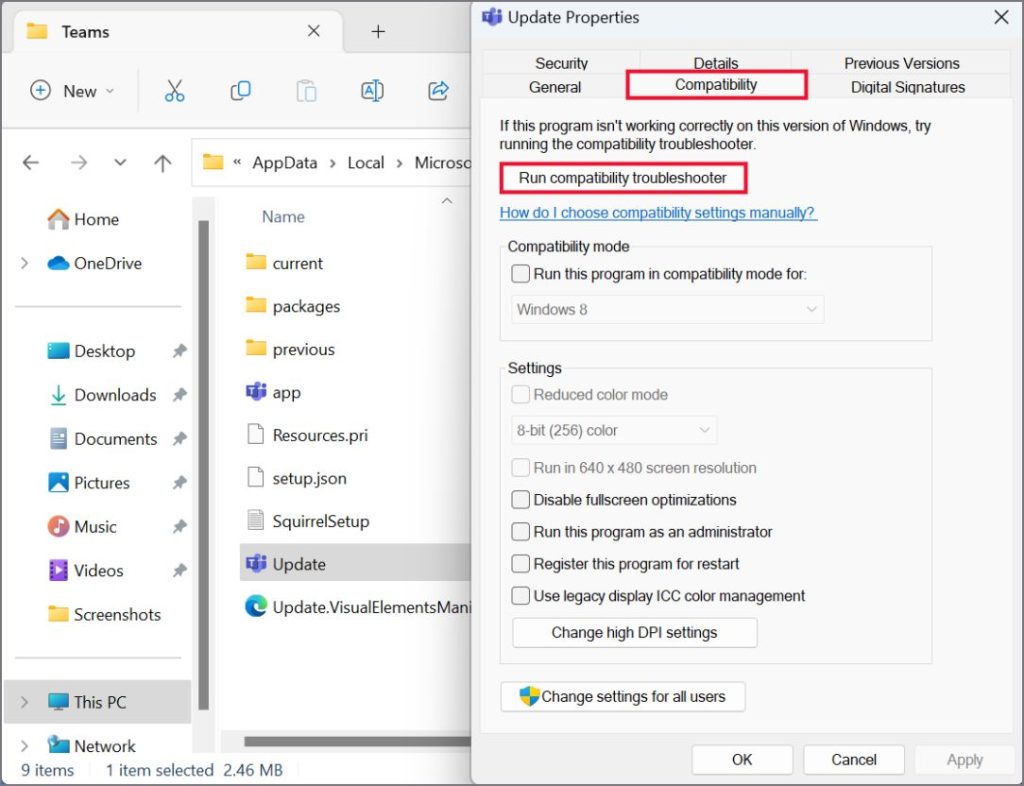
Task: Close the Teams Explorer tab
Action: pos(313,31)
